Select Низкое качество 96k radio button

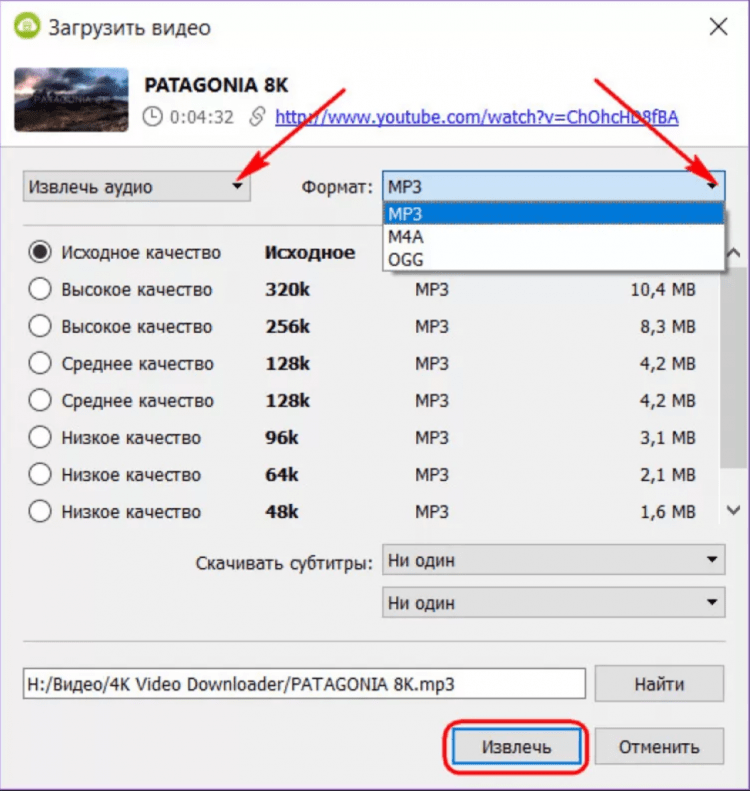click(41, 438)
